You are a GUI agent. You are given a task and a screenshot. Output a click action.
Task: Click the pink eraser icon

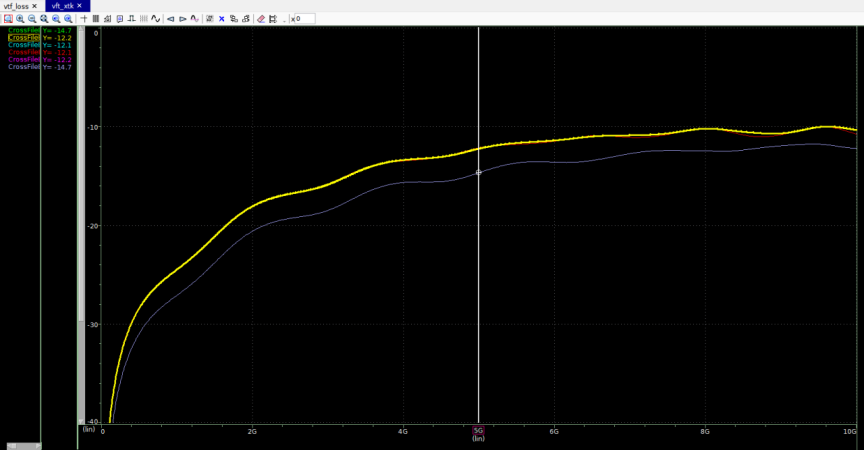point(261,19)
